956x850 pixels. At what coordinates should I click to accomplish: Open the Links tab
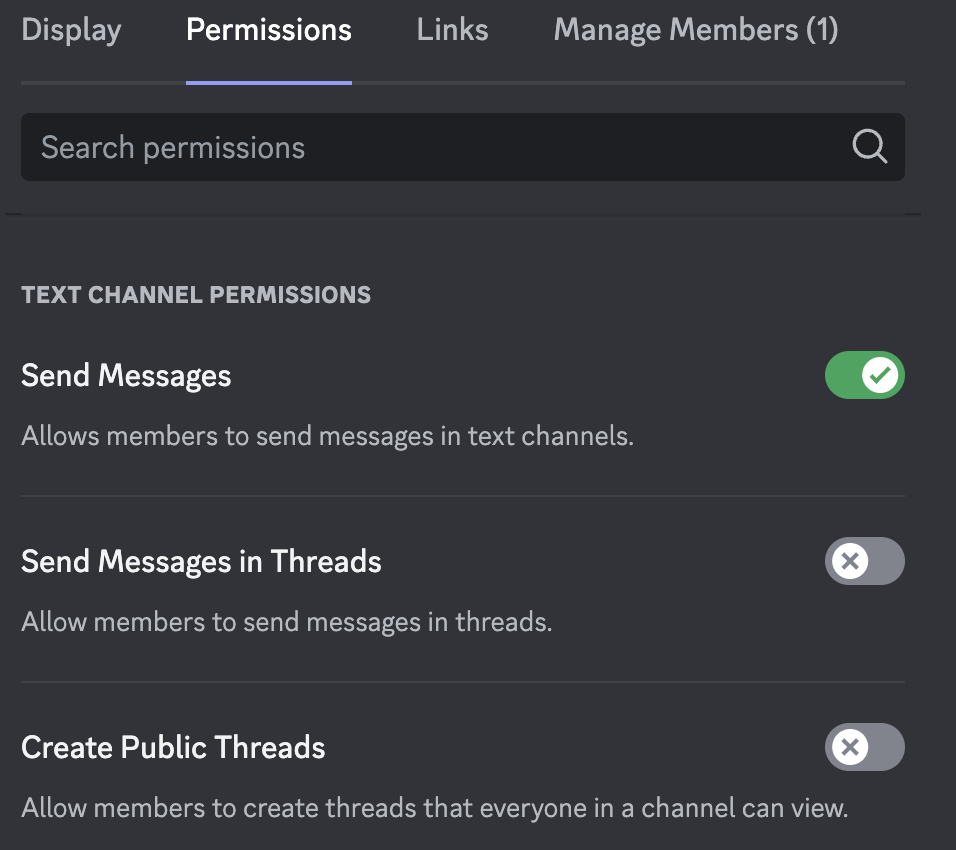(x=452, y=30)
